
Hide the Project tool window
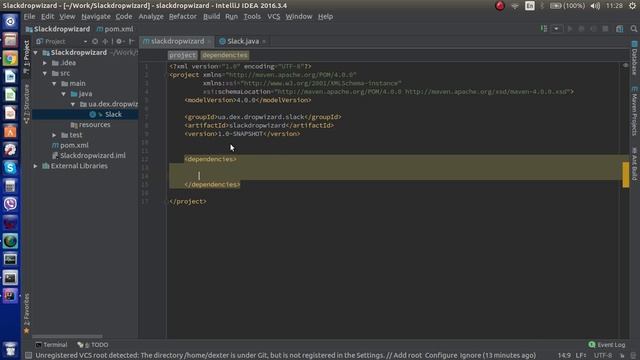tap(131, 42)
